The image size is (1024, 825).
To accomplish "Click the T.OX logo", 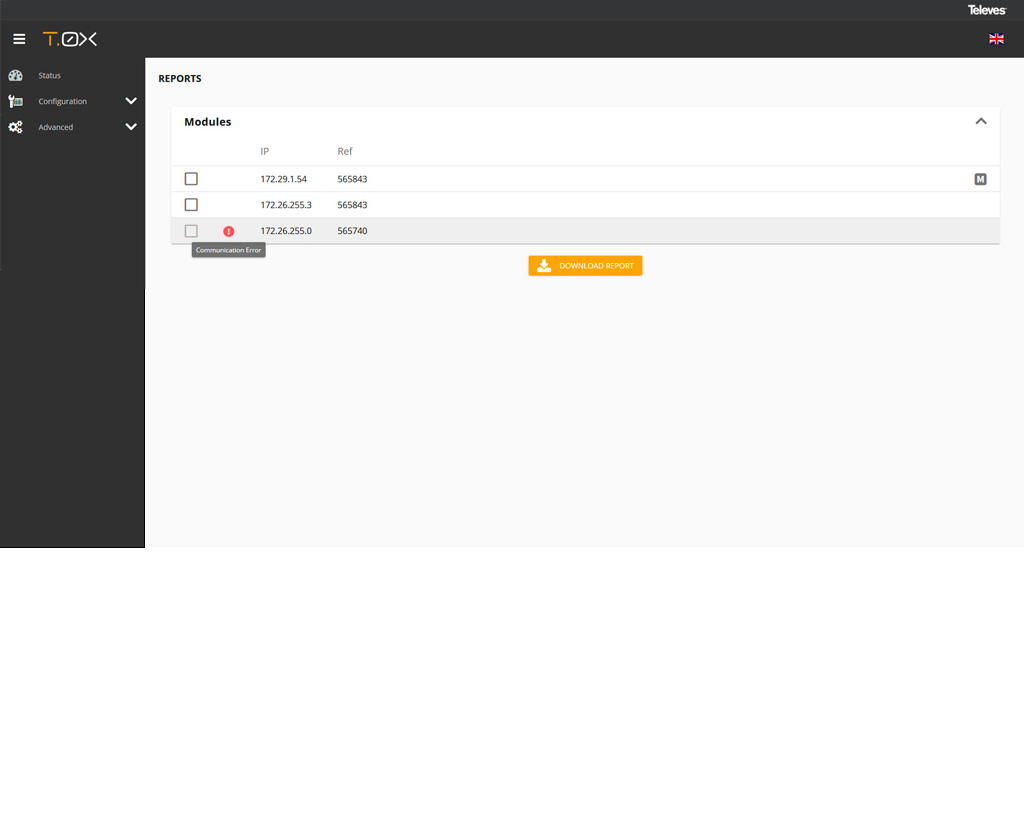I will point(70,39).
